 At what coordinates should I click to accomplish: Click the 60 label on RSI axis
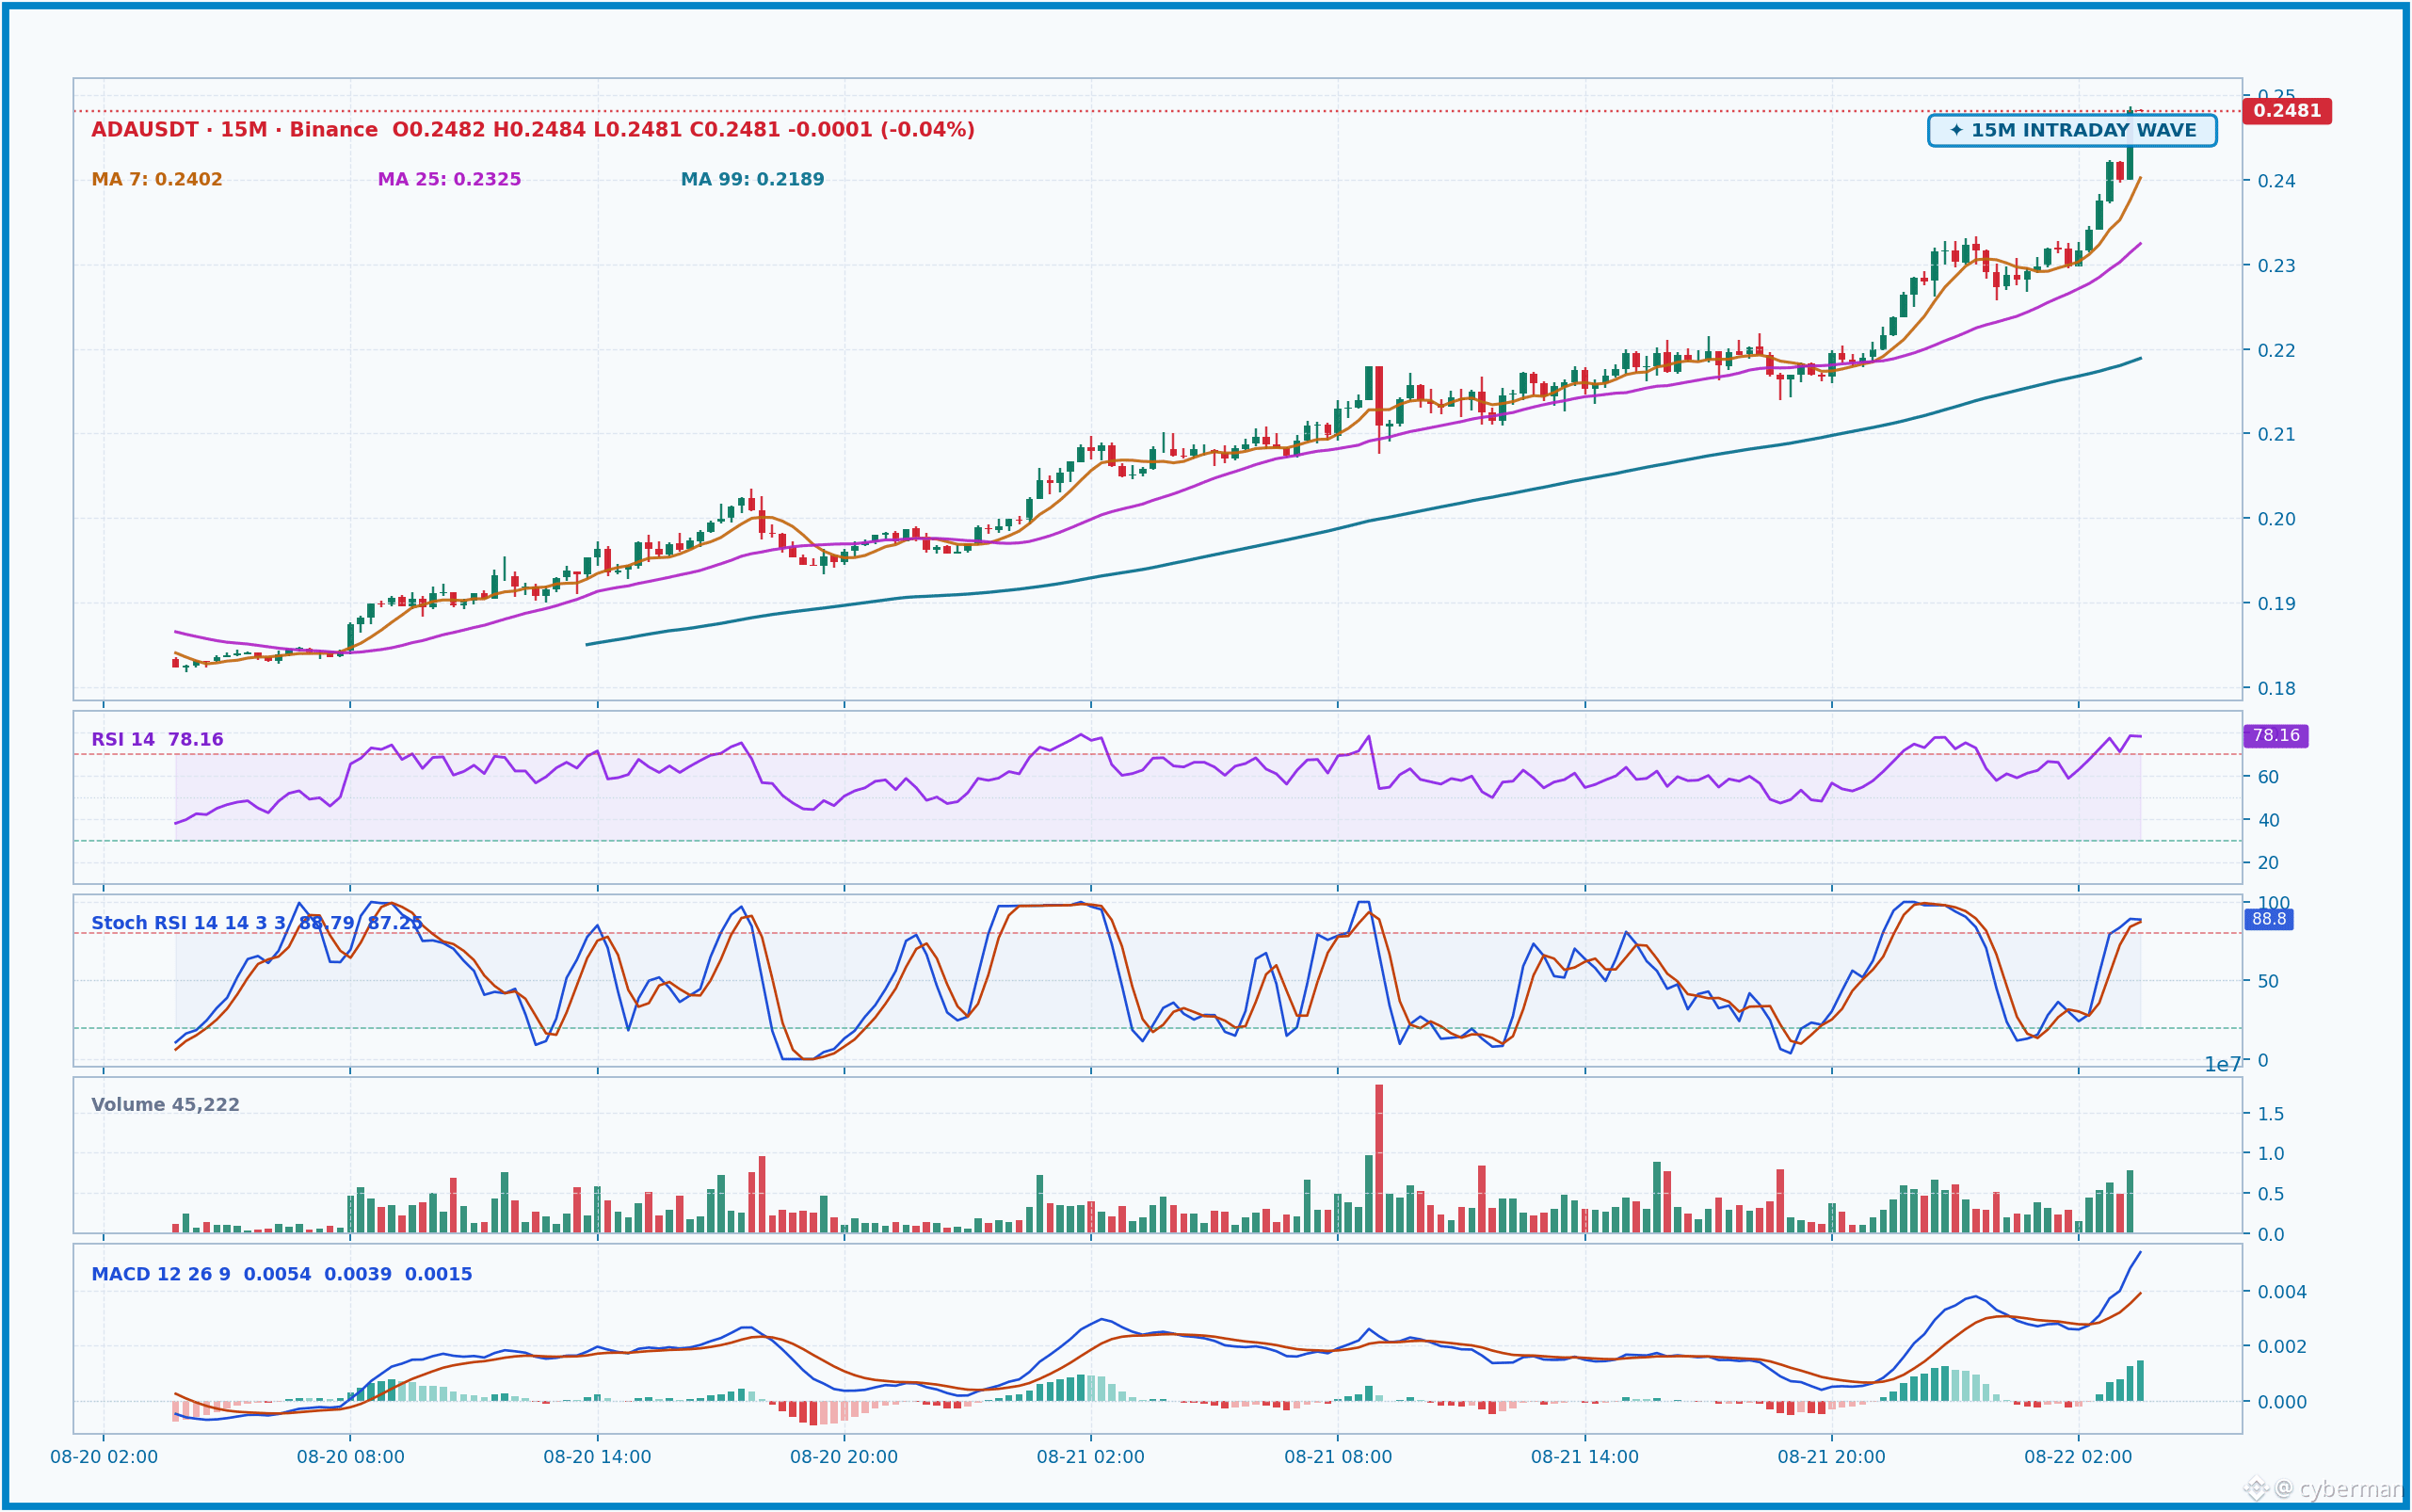tap(2268, 777)
